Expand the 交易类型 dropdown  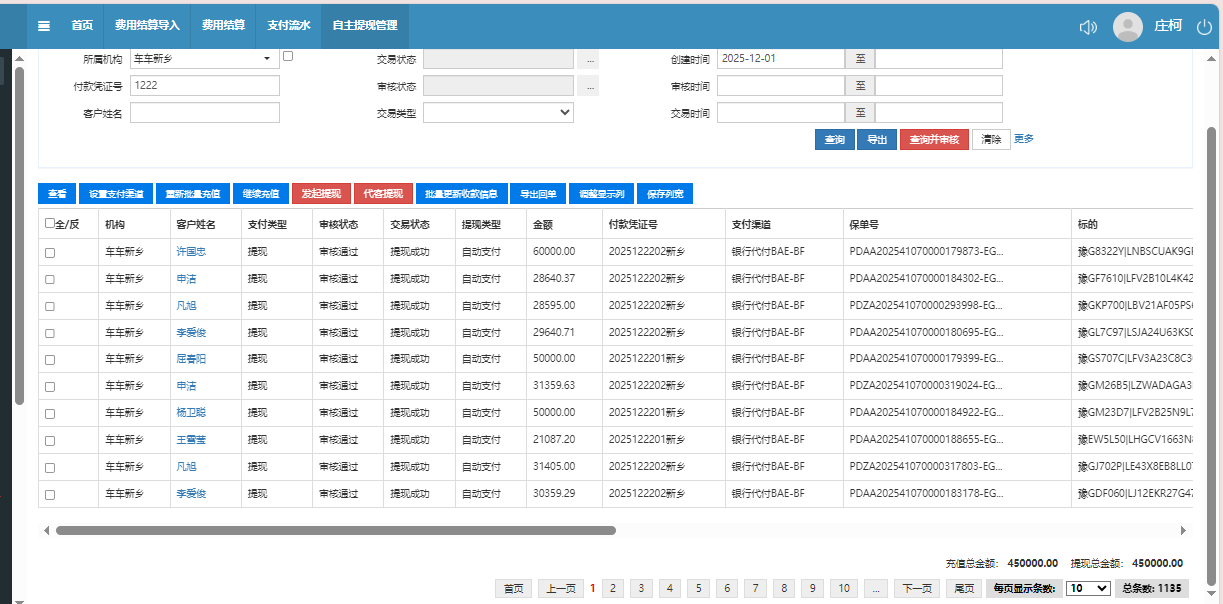(498, 112)
